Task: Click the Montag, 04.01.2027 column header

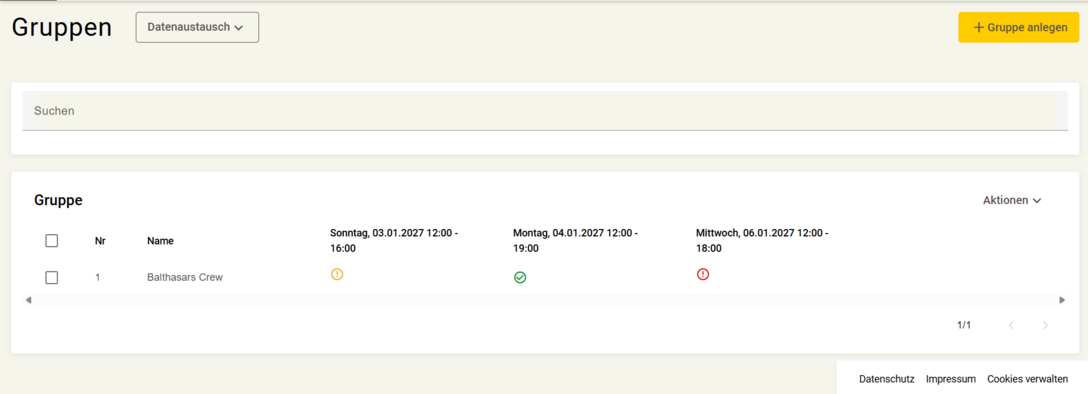Action: pyautogui.click(x=576, y=241)
